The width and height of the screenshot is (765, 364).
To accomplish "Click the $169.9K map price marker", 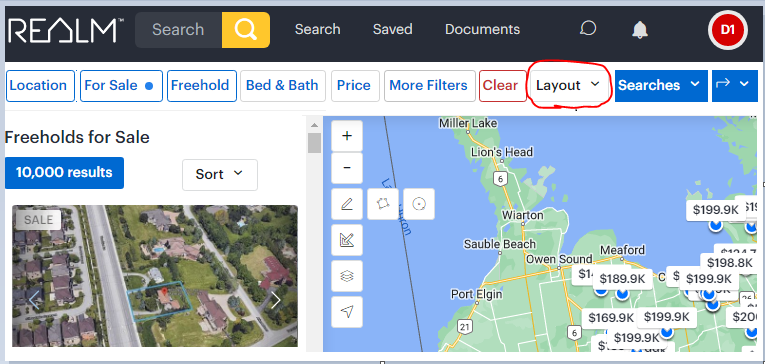I will [610, 319].
